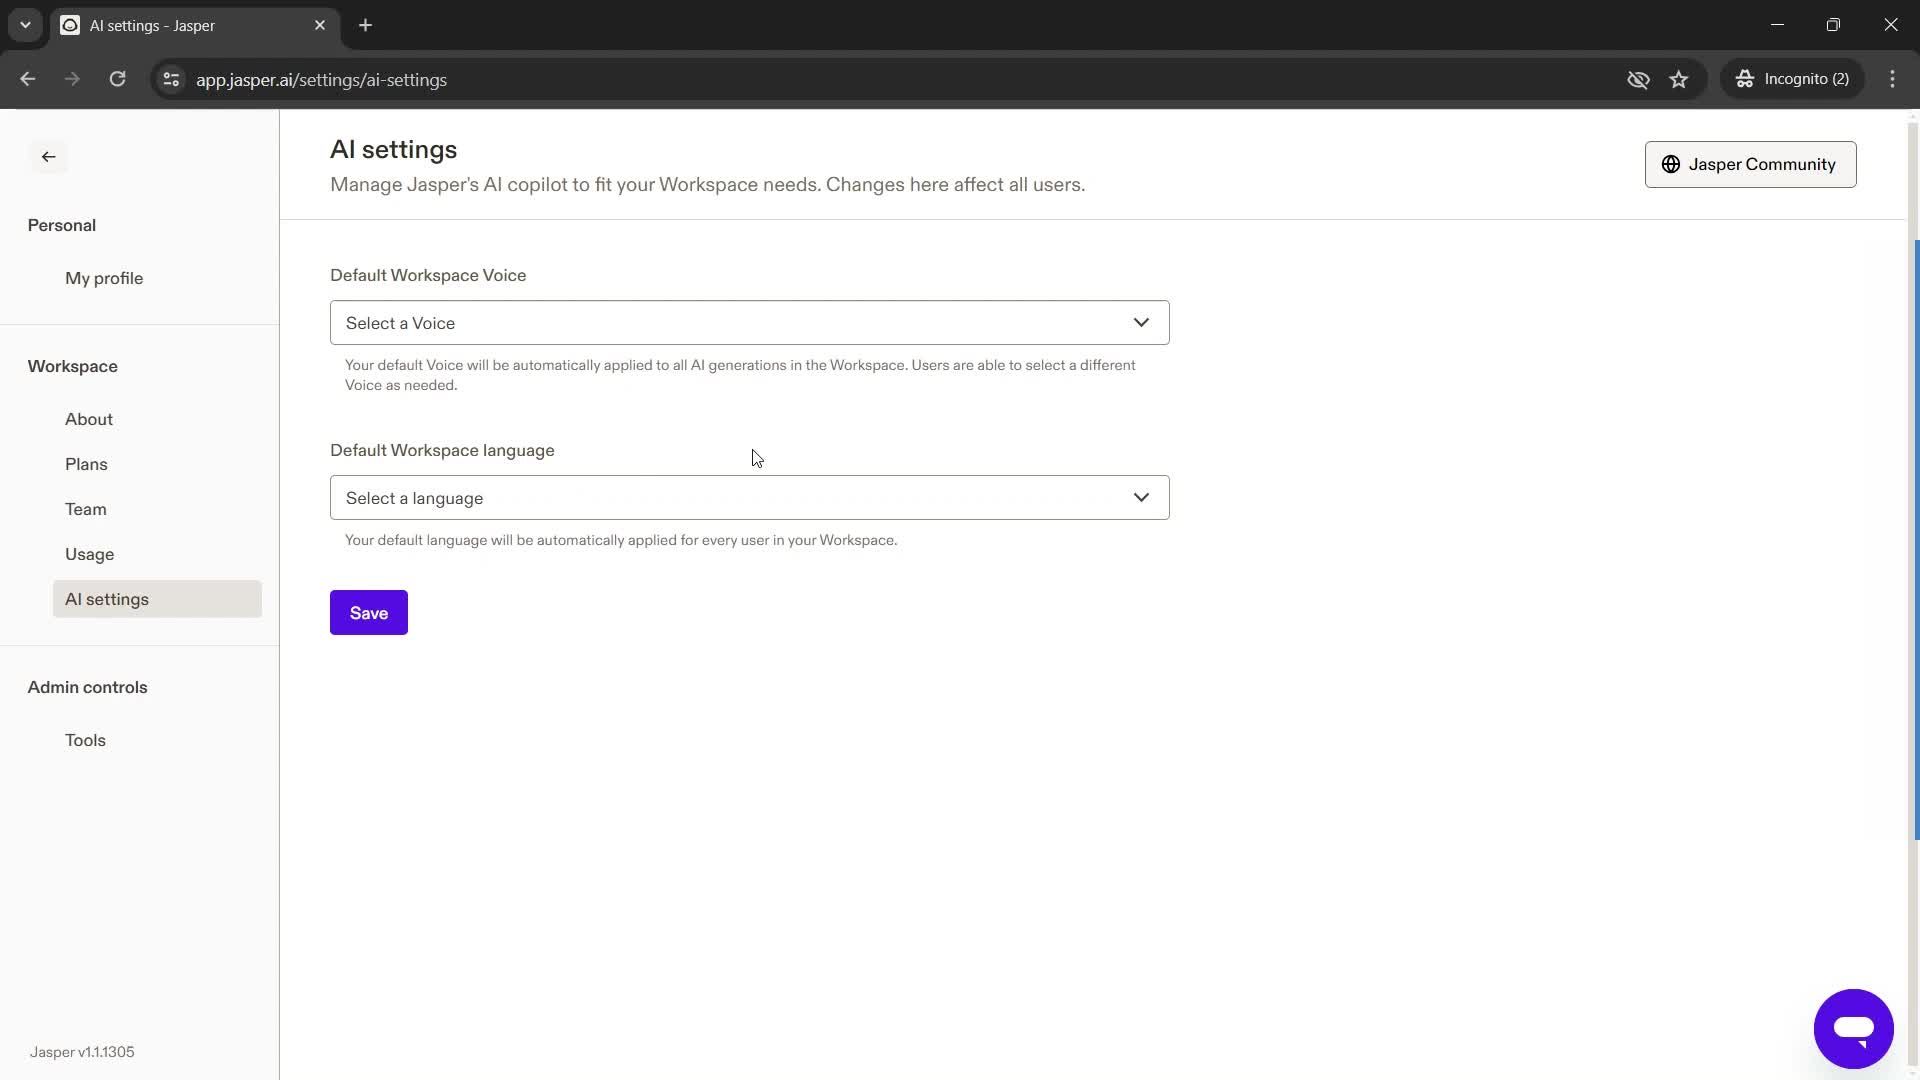Navigate to the My profile section
The height and width of the screenshot is (1080, 1920).
pyautogui.click(x=104, y=278)
